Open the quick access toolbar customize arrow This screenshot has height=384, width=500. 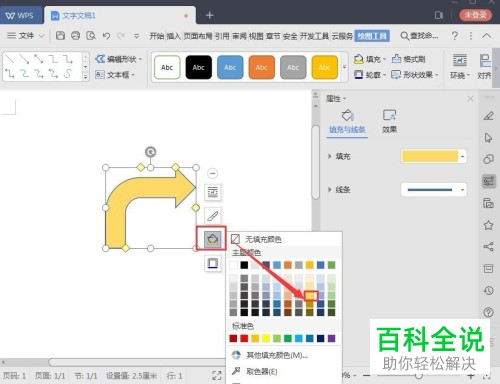point(136,36)
